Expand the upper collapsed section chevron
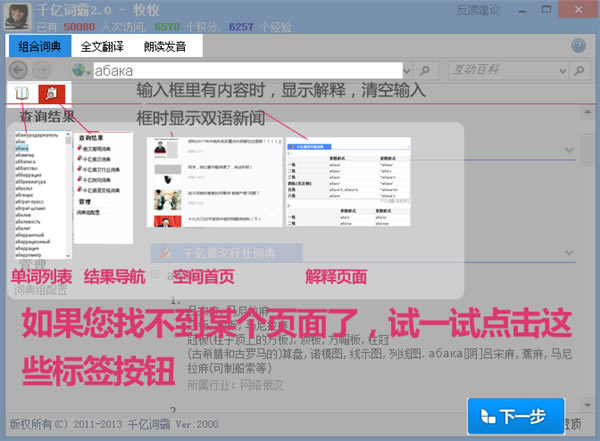This screenshot has height=441, width=600. [x=569, y=150]
